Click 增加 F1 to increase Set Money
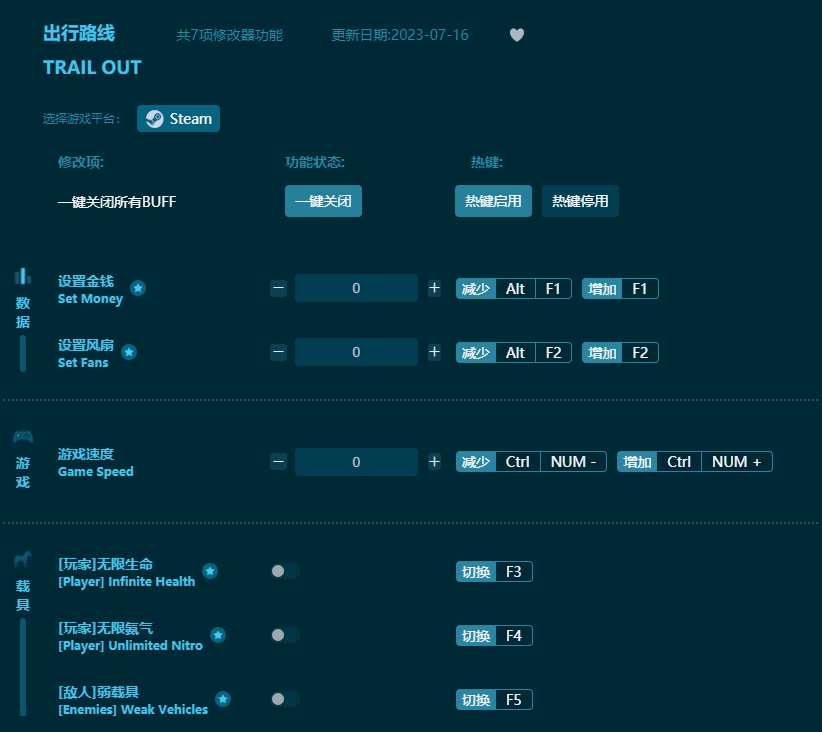 pos(619,288)
